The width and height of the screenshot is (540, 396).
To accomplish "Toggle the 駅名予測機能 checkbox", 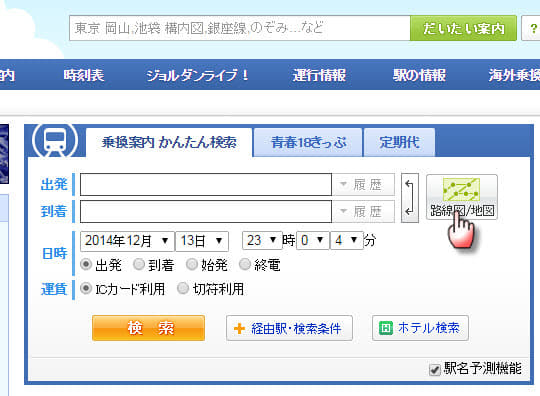I will (x=435, y=370).
